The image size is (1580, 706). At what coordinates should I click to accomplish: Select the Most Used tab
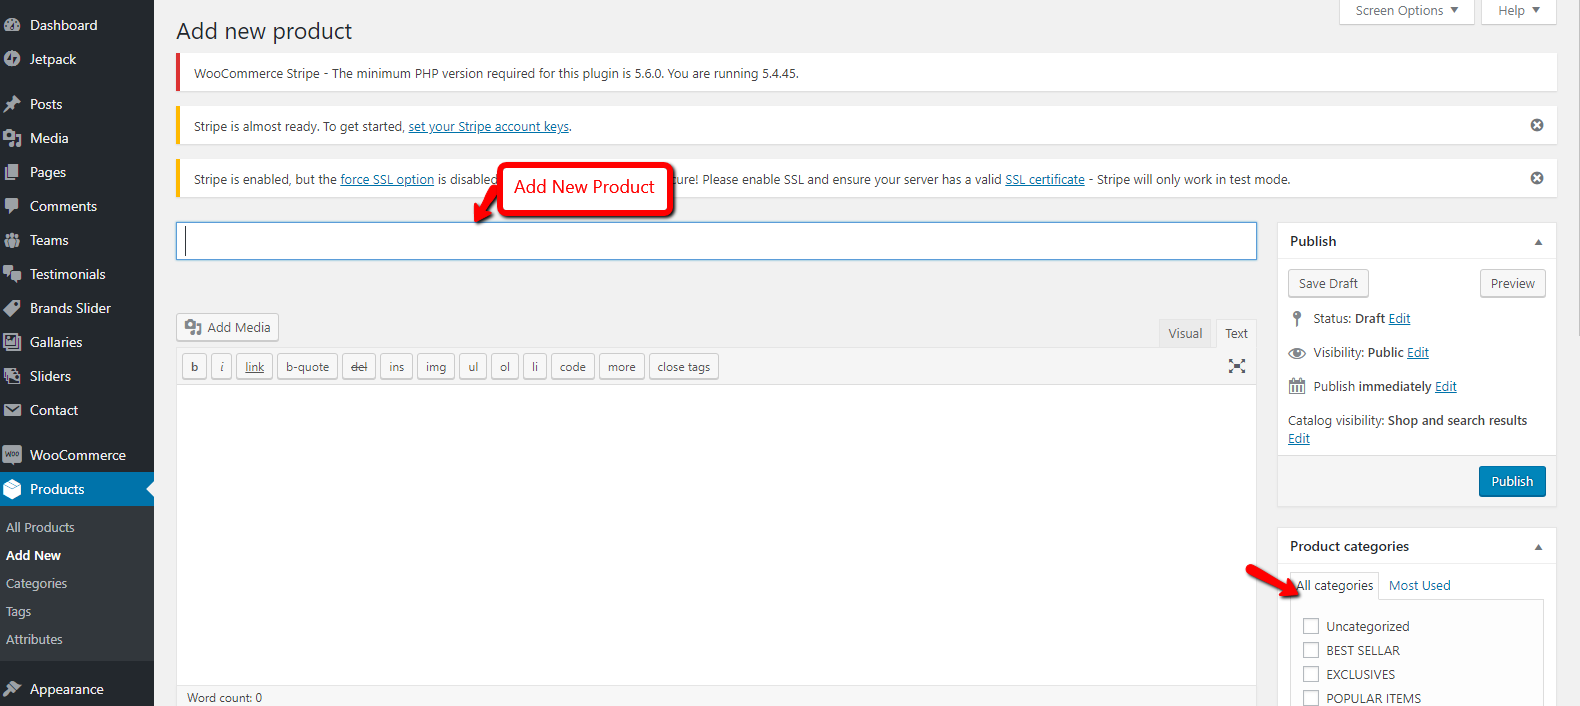click(1419, 586)
